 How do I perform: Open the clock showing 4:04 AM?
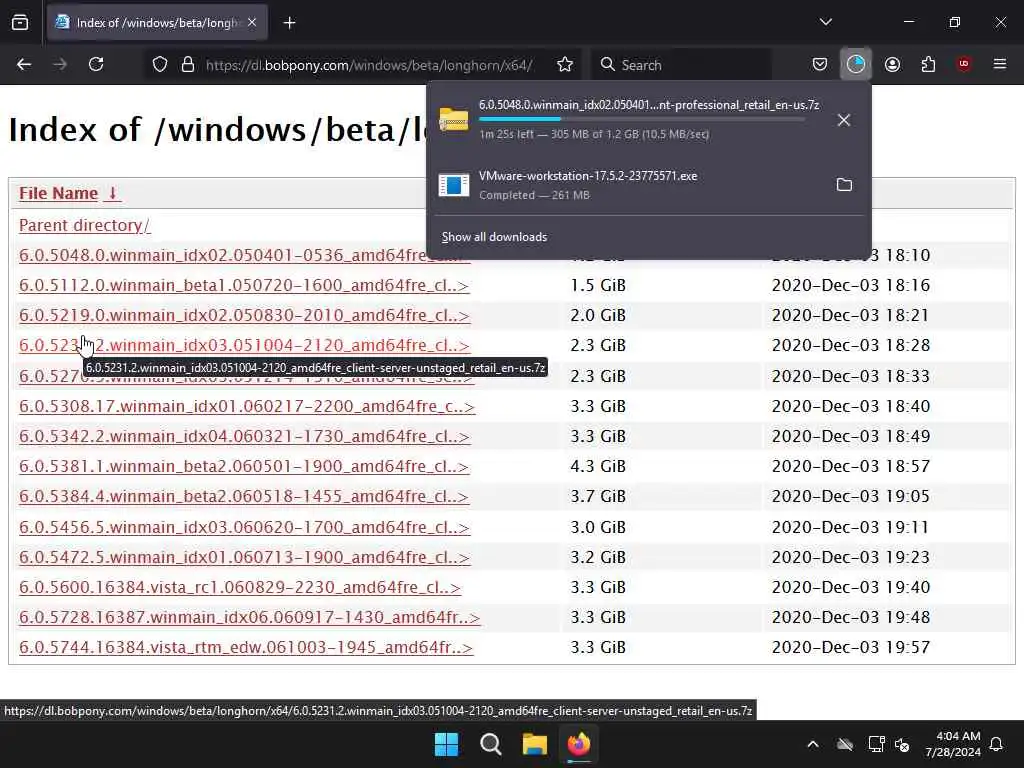(953, 744)
